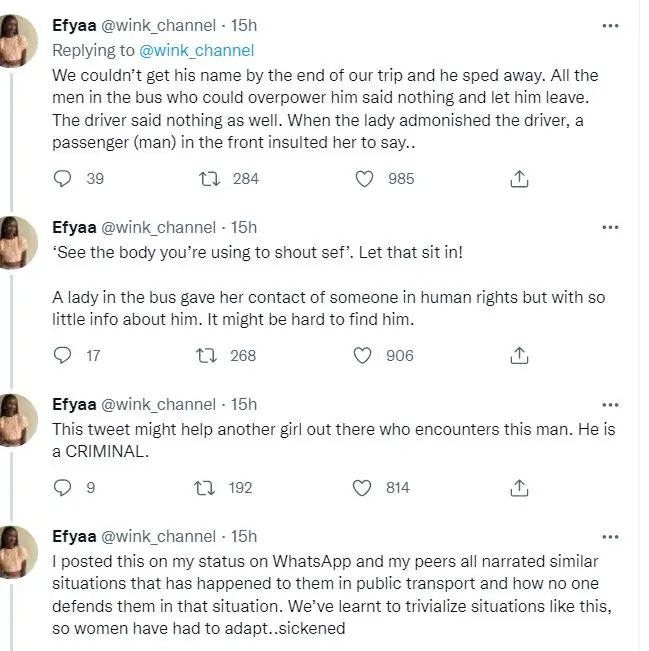The height and width of the screenshot is (651, 649).
Task: Open more options on the CRIMINAL tweet
Action: (610, 404)
